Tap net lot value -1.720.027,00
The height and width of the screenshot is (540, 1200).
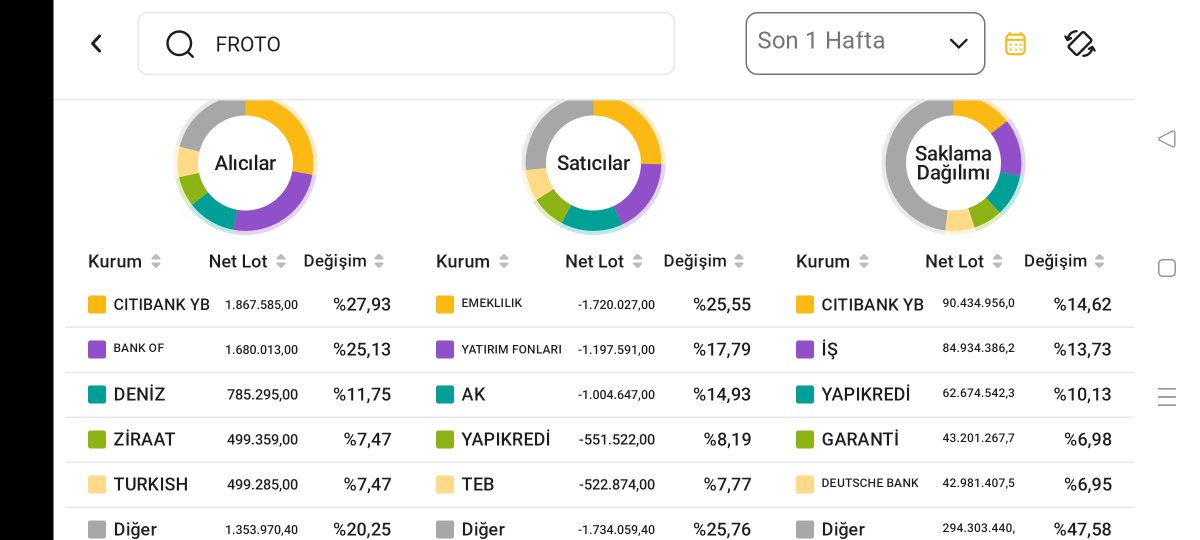616,304
